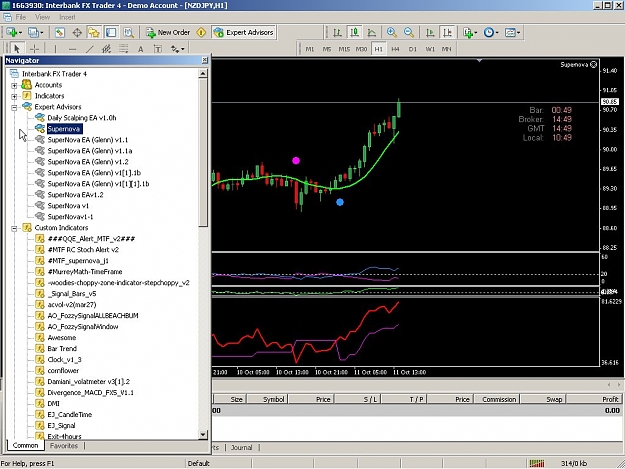The width and height of the screenshot is (625, 469).
Task: Select the Equidistant Channel tool
Action: [x=106, y=49]
